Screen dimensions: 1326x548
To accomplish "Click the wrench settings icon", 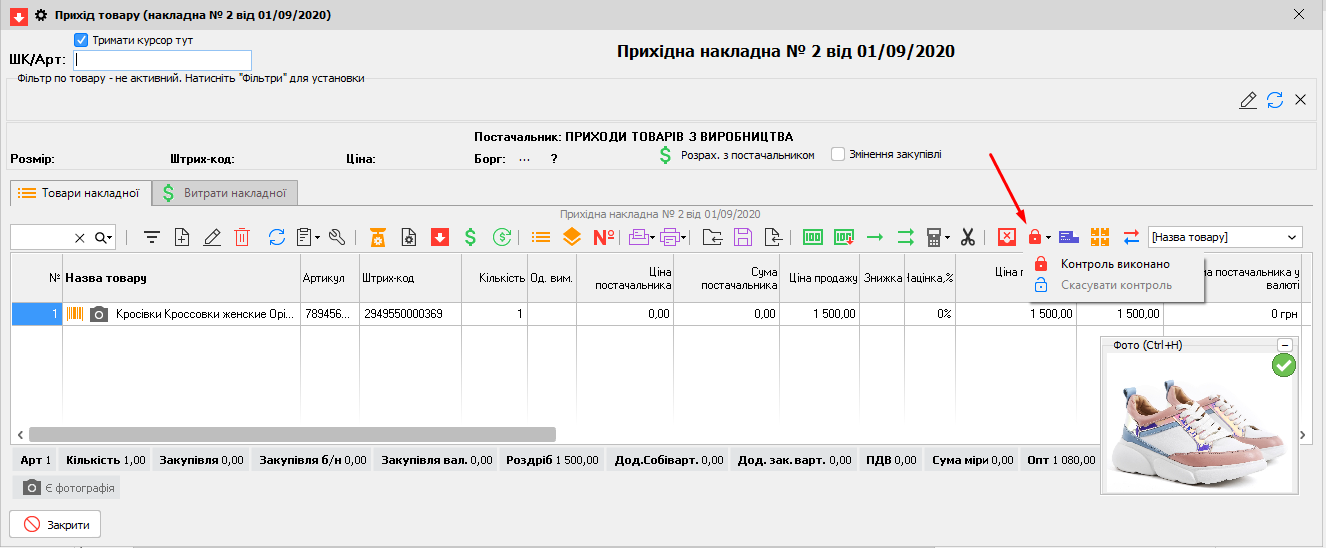I will [337, 237].
